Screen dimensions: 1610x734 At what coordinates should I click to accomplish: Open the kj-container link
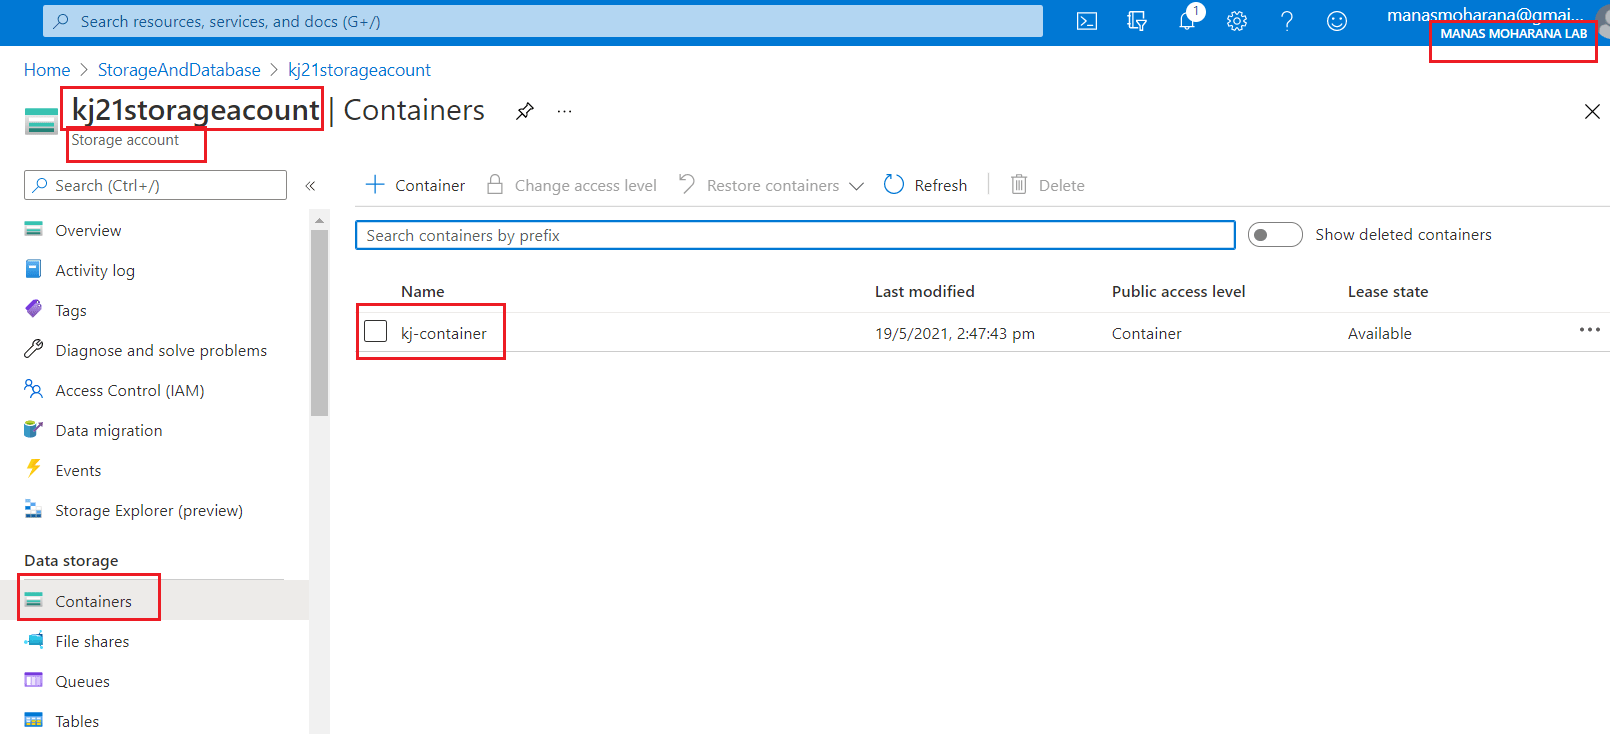(x=444, y=333)
